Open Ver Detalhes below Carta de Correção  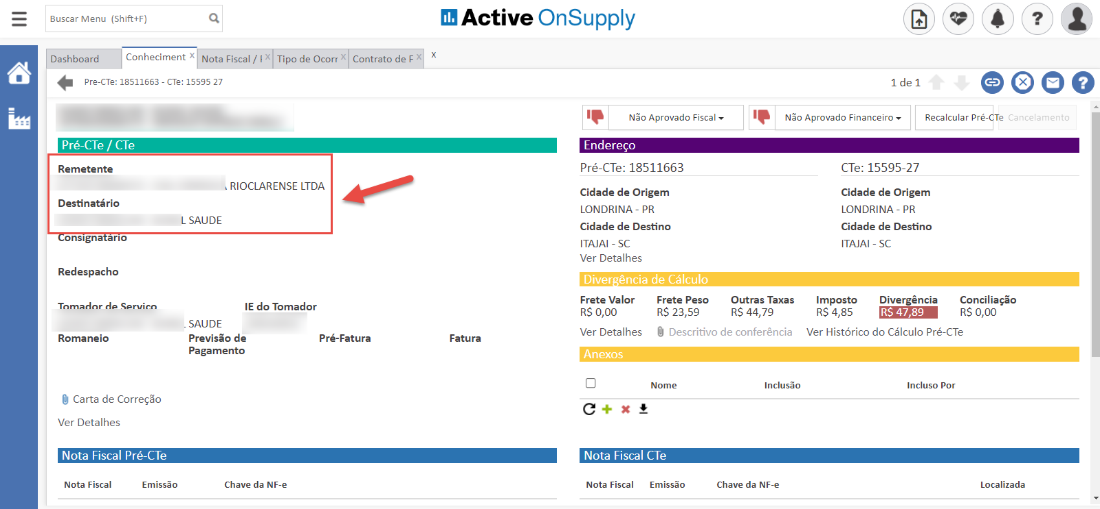[89, 422]
